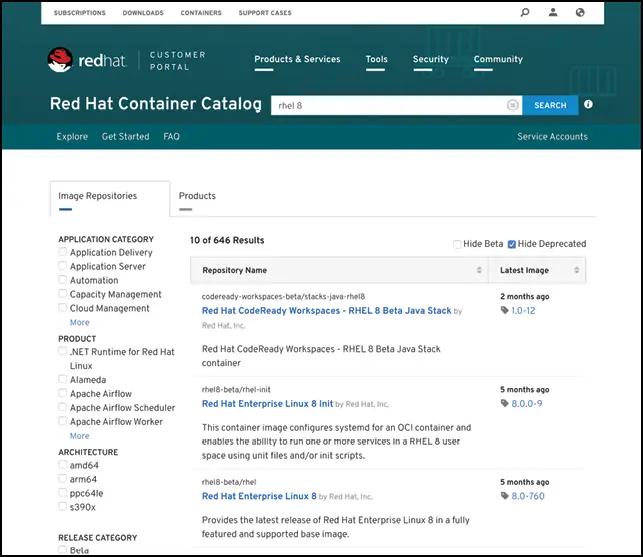
Task: Open the Red Hat Enterprise Linux 8 Init link
Action: (x=267, y=404)
